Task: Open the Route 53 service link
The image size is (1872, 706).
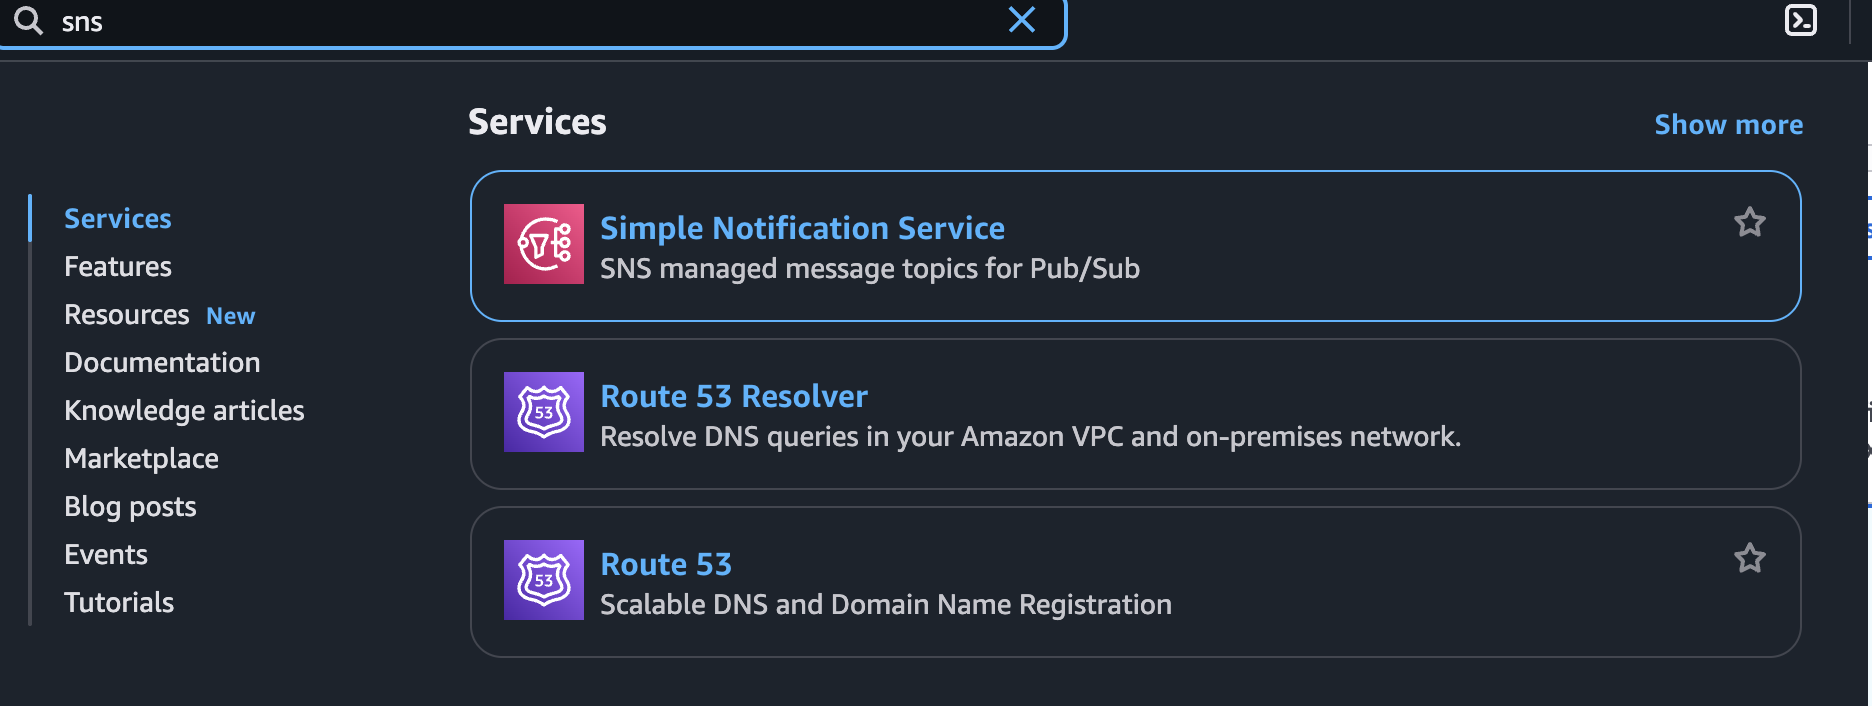Action: point(666,564)
